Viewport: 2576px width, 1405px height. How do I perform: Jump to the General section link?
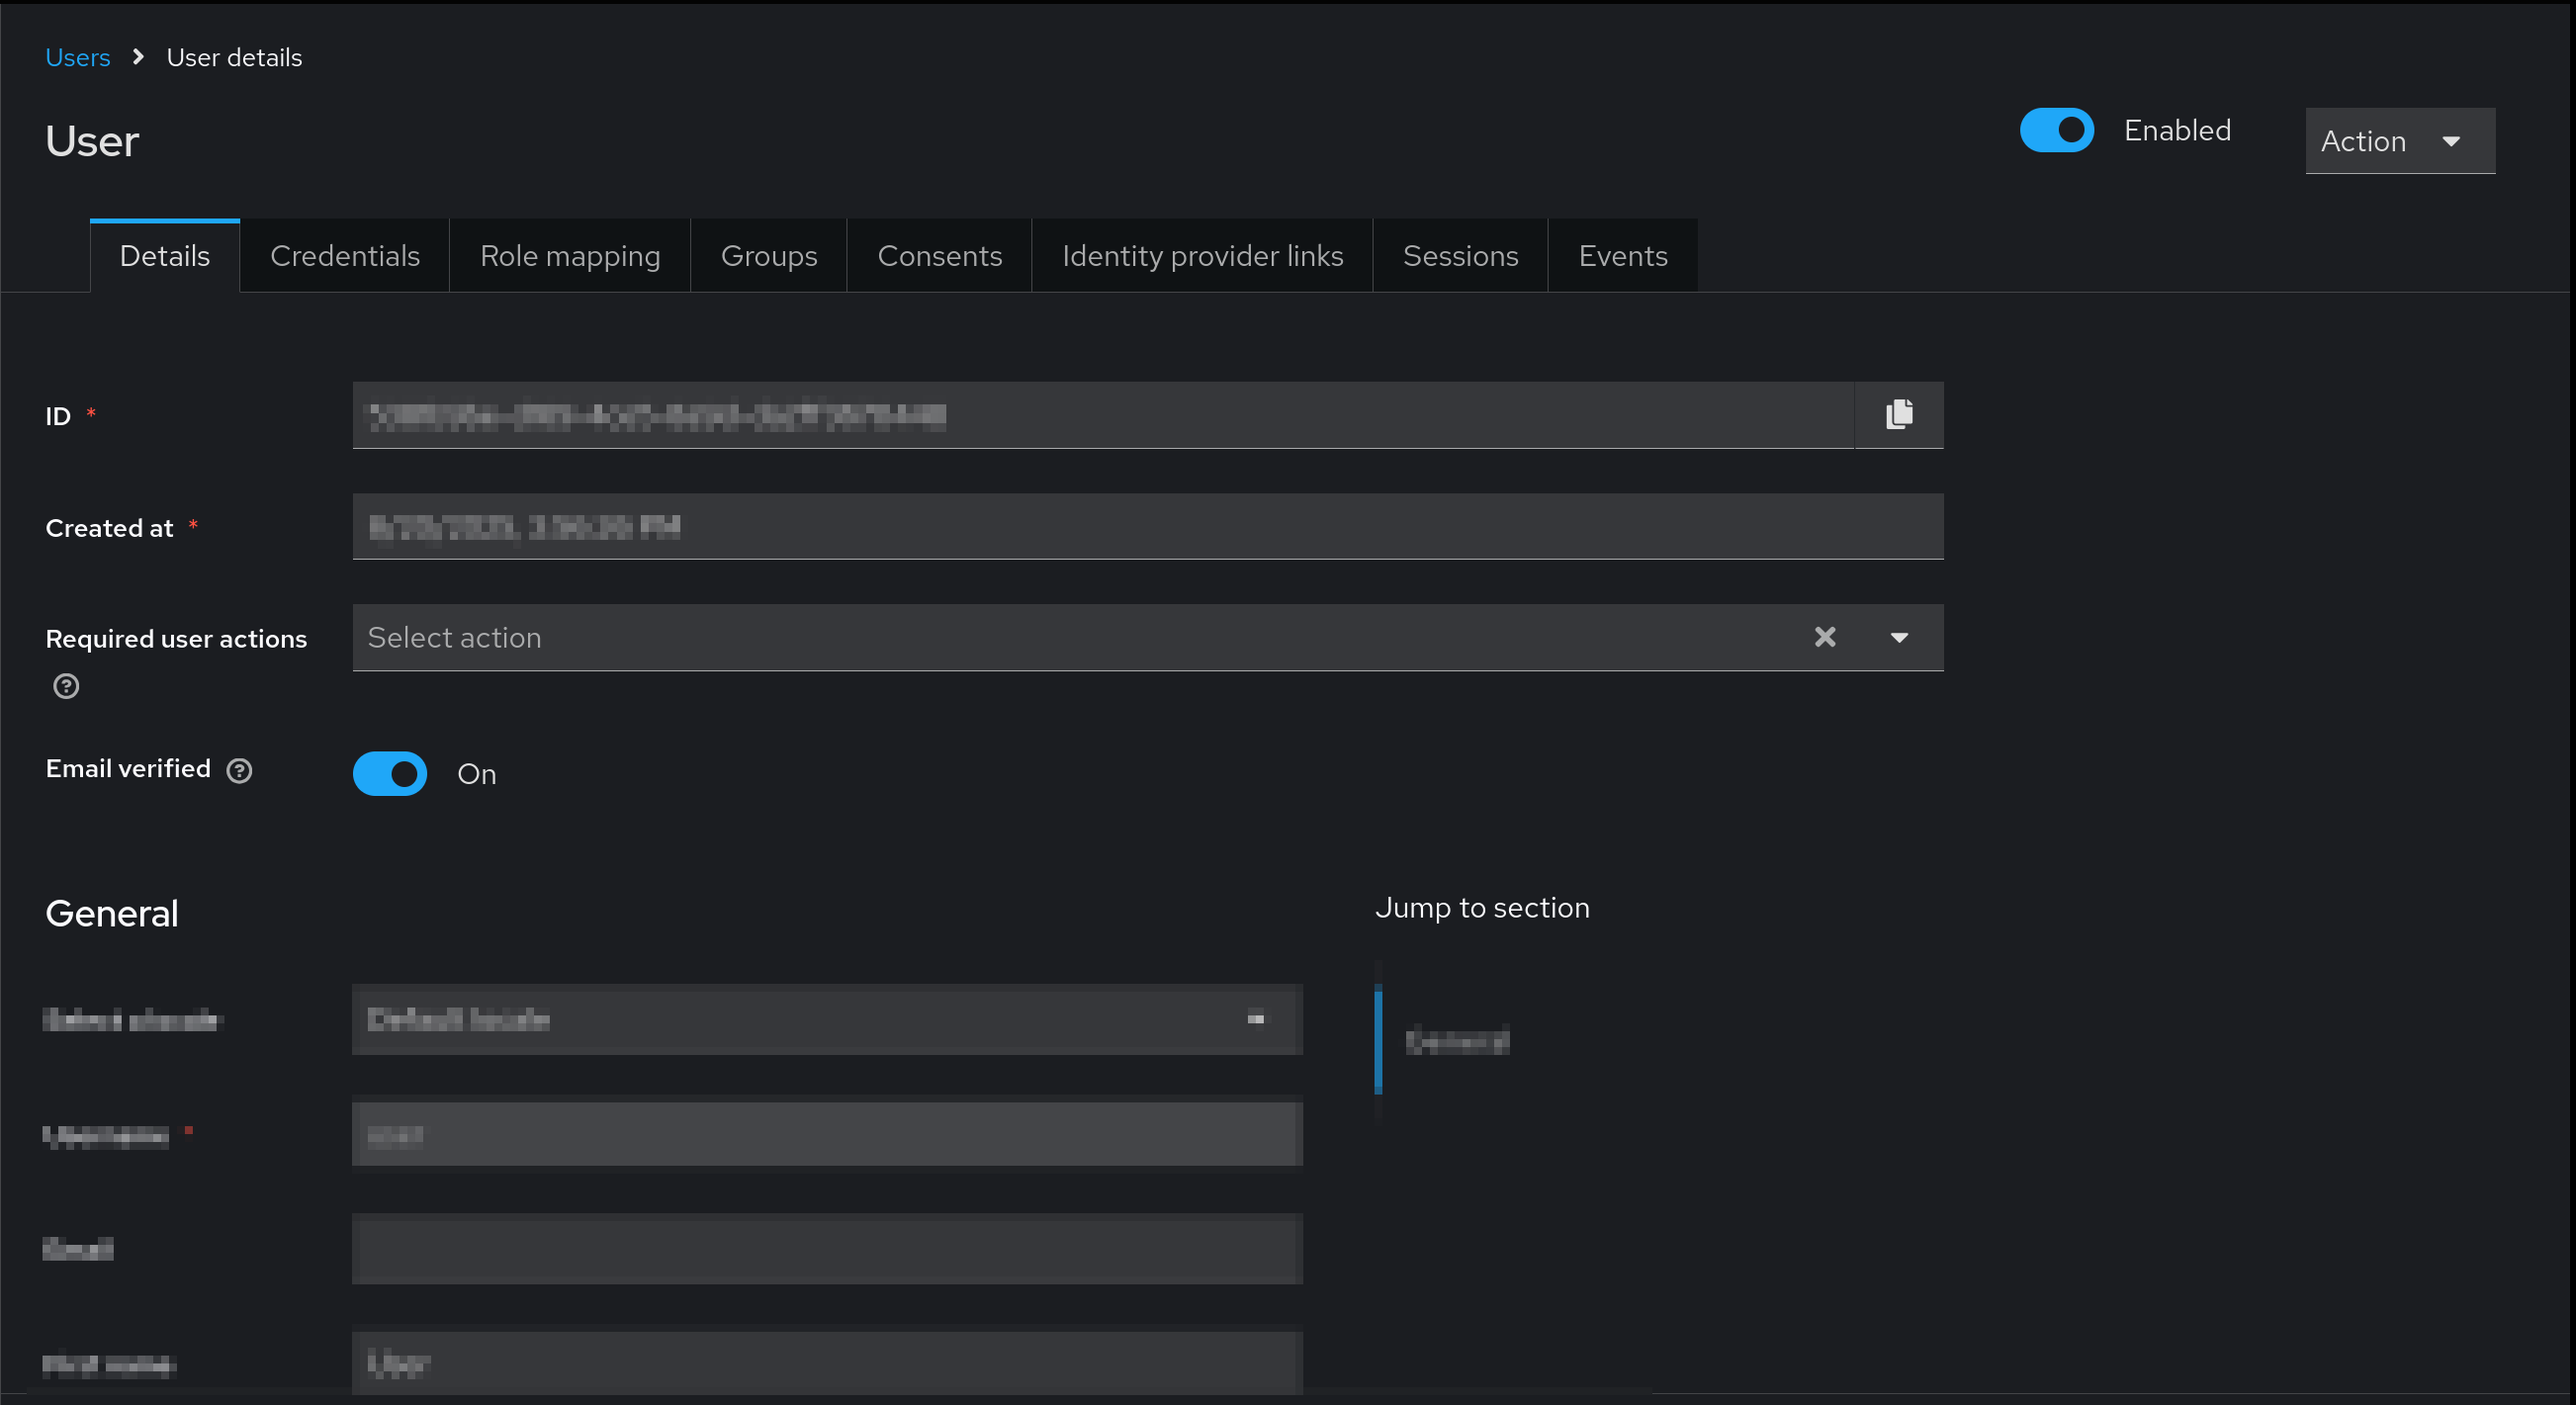[1456, 1041]
